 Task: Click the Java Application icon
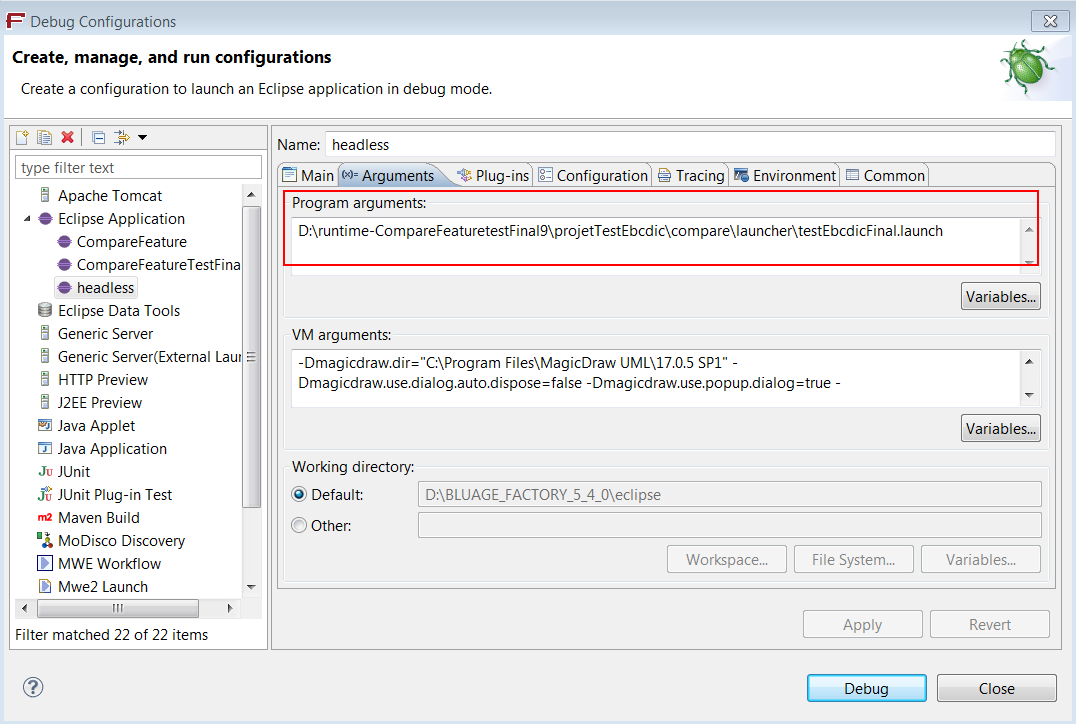coord(45,448)
